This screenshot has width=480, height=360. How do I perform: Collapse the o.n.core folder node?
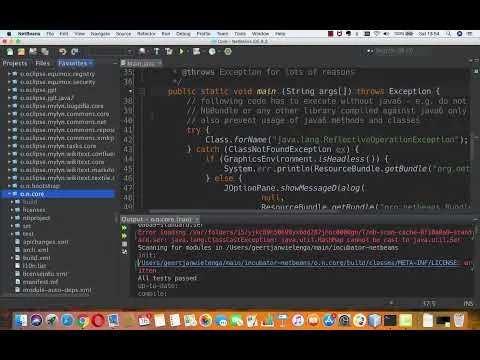[9, 194]
